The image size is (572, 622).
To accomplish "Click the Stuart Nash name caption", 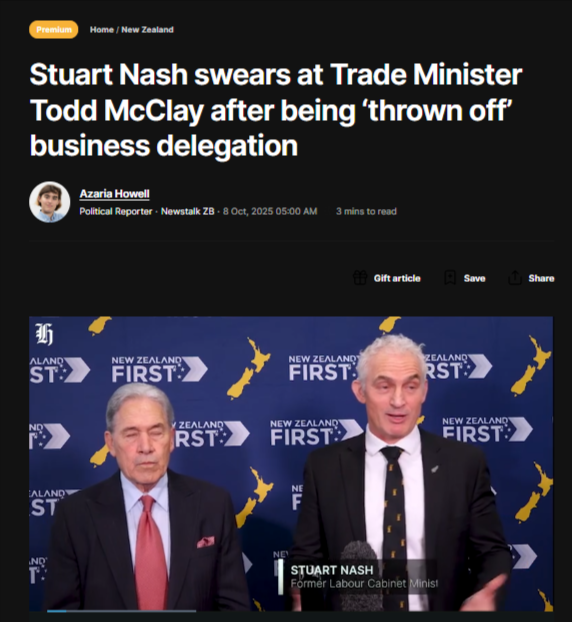I will tap(332, 570).
